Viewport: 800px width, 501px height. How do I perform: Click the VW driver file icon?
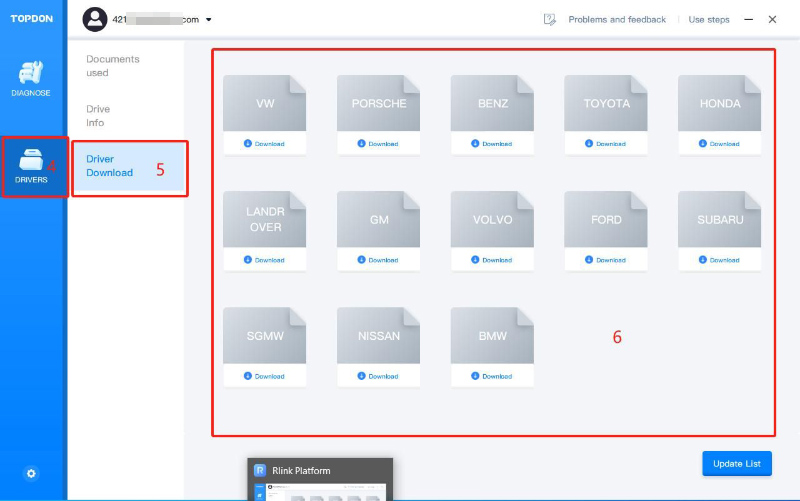(x=264, y=103)
